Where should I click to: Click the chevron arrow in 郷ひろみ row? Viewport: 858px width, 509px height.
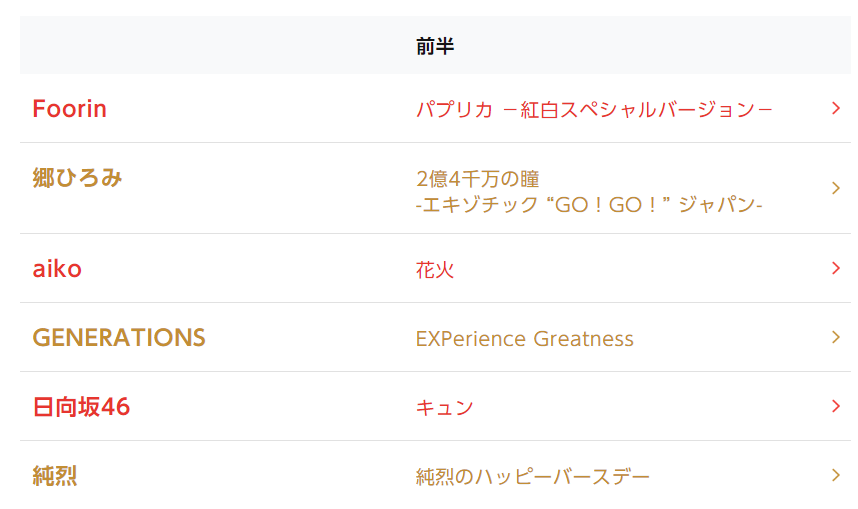point(836,188)
